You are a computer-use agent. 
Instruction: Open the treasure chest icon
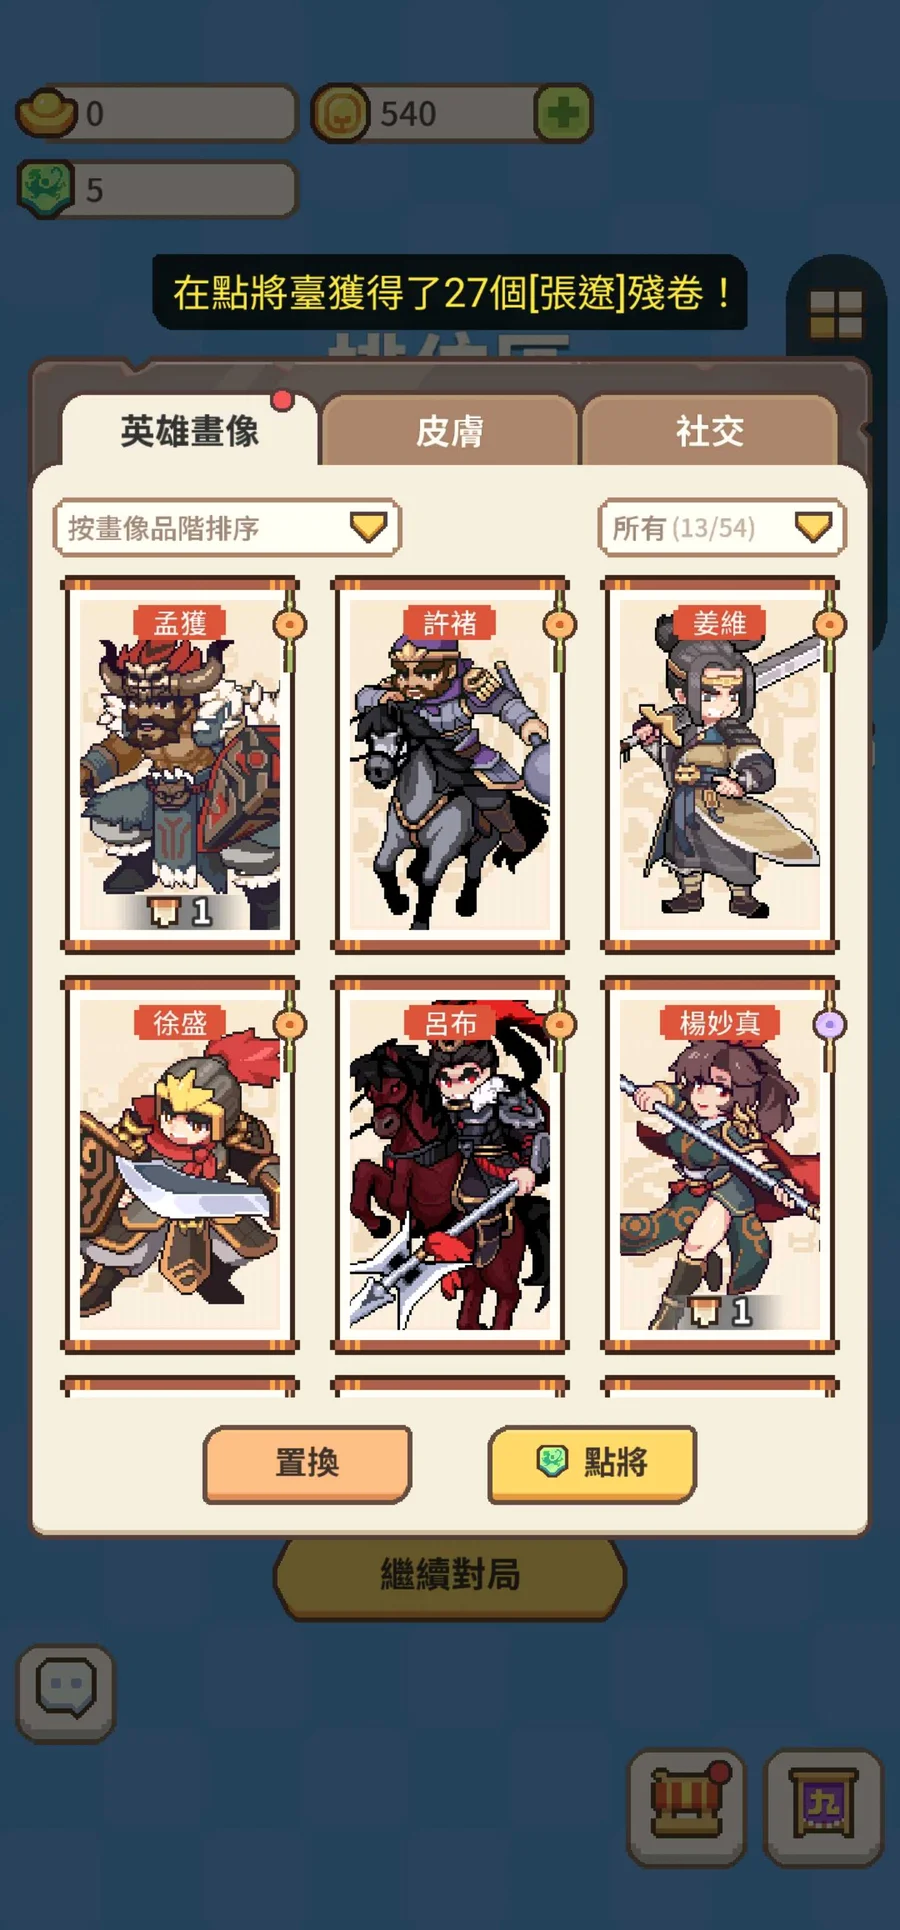[687, 1807]
